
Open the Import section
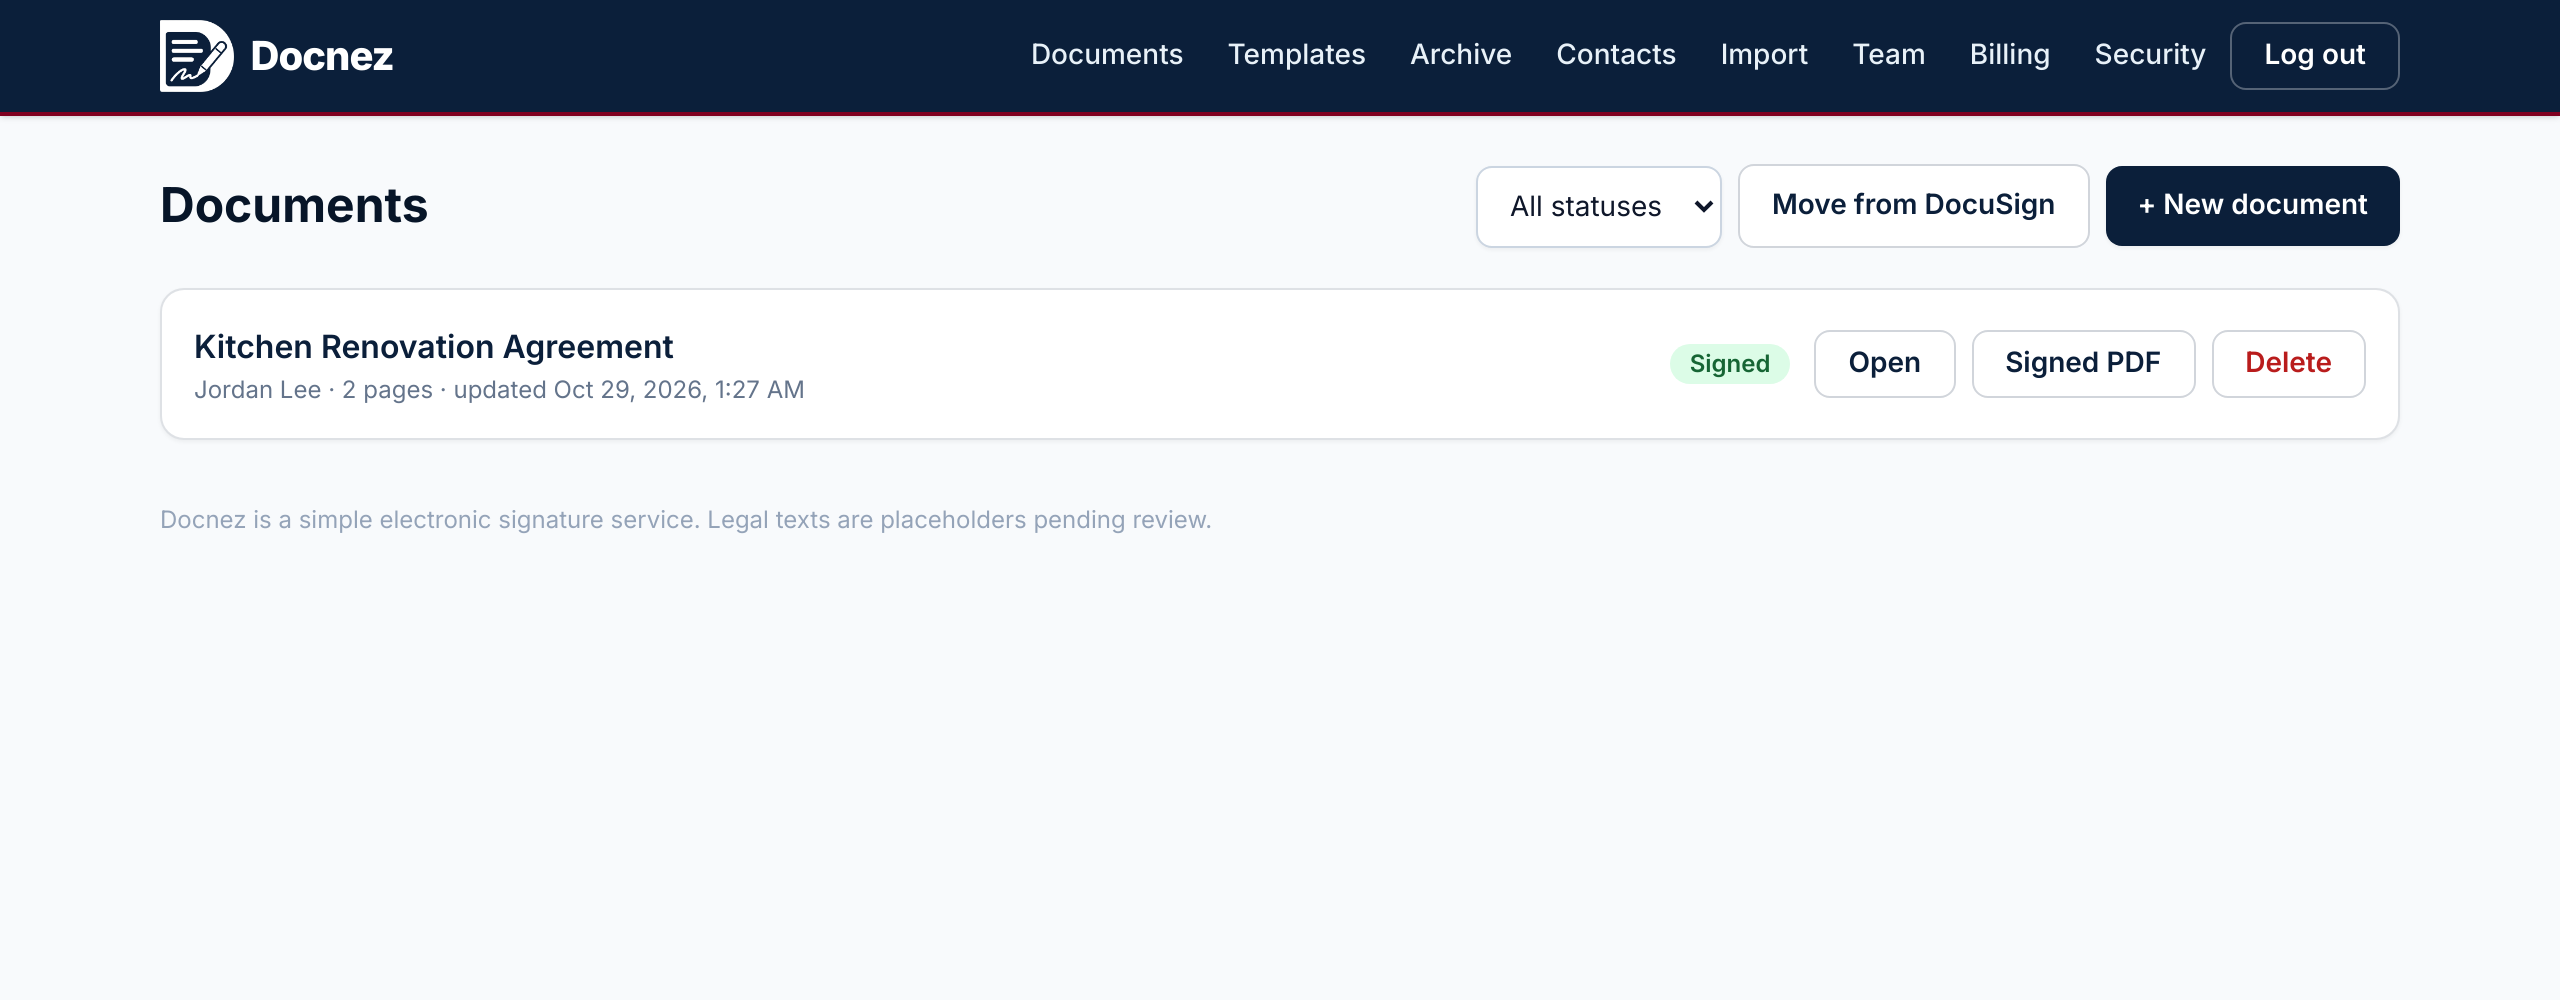coord(1764,55)
